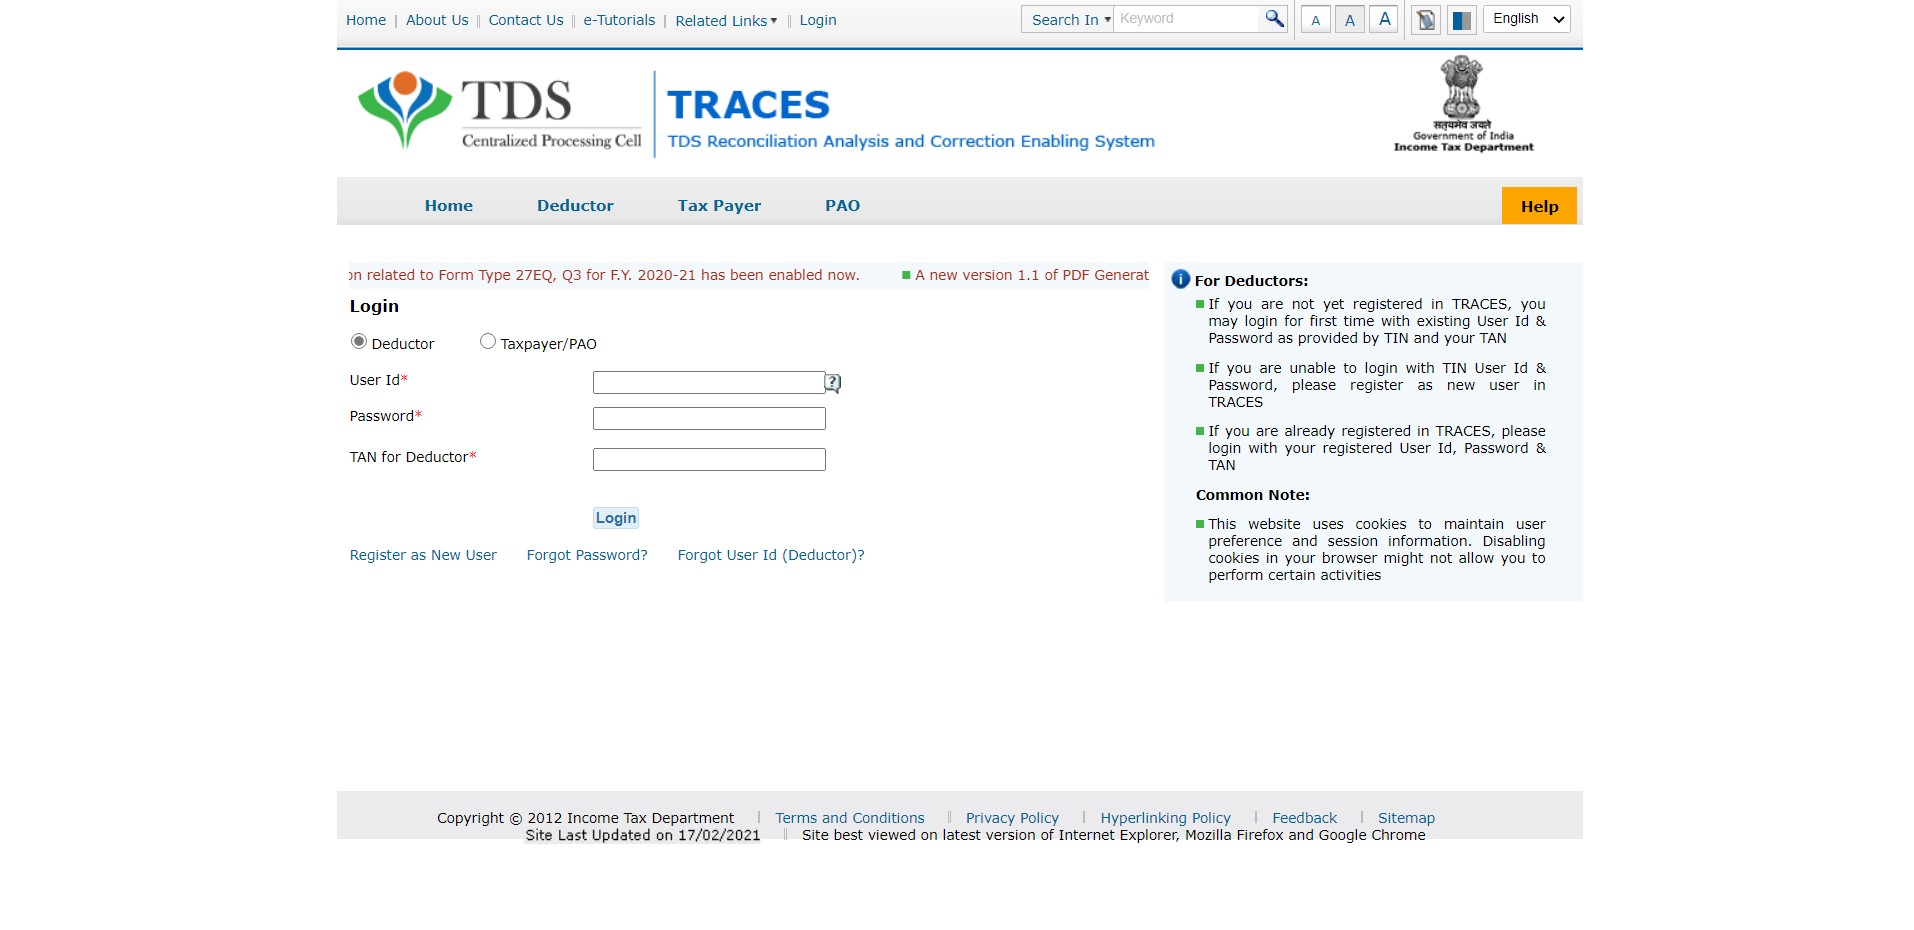Click the orange Help button
1914x930 pixels.
[1538, 206]
